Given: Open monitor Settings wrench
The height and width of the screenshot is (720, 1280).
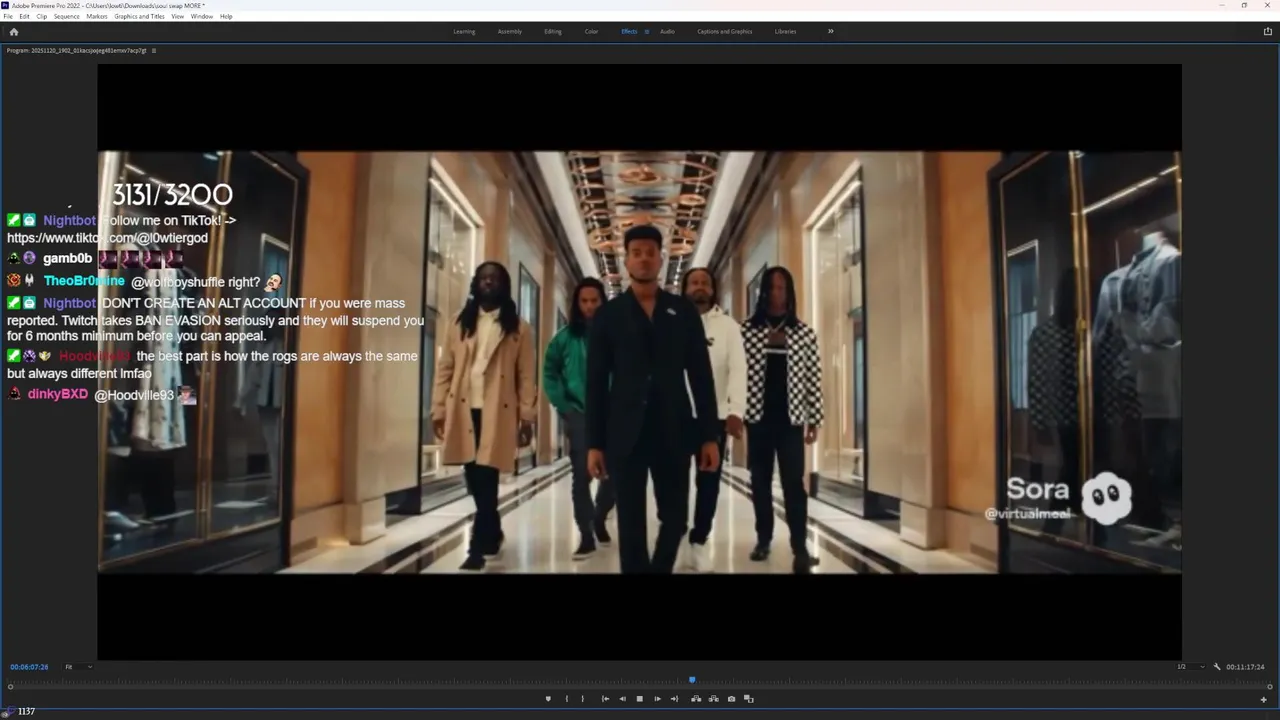Looking at the screenshot, I should tap(1217, 667).
